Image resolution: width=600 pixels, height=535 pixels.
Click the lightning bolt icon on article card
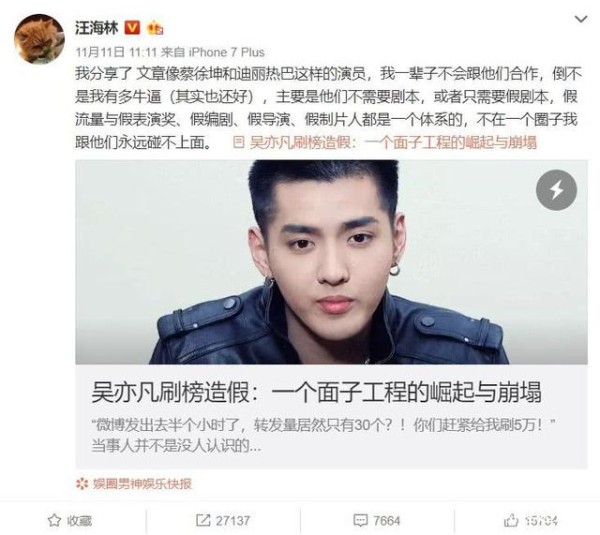pos(556,190)
